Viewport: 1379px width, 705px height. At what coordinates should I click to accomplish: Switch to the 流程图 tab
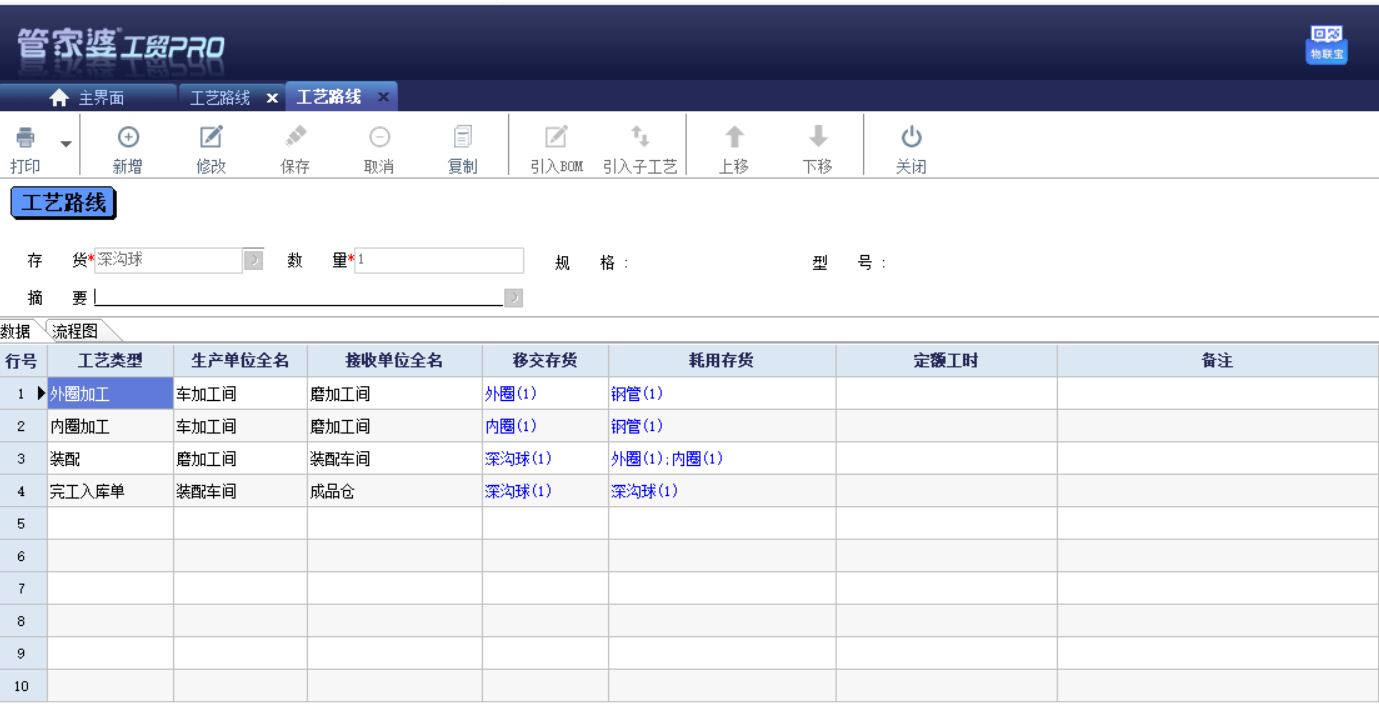76,331
